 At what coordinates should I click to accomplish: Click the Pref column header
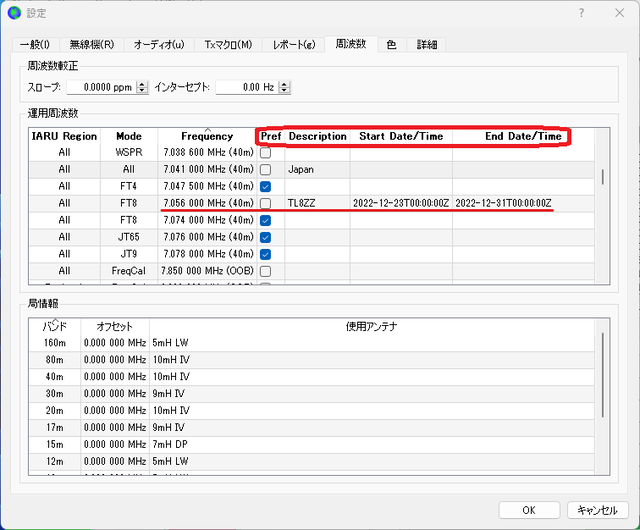271,136
